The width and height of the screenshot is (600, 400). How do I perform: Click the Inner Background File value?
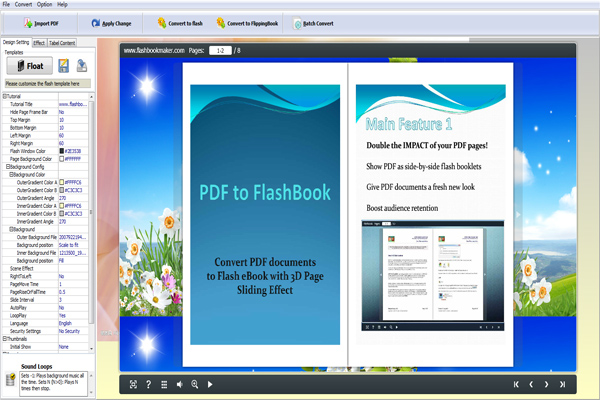click(x=73, y=253)
